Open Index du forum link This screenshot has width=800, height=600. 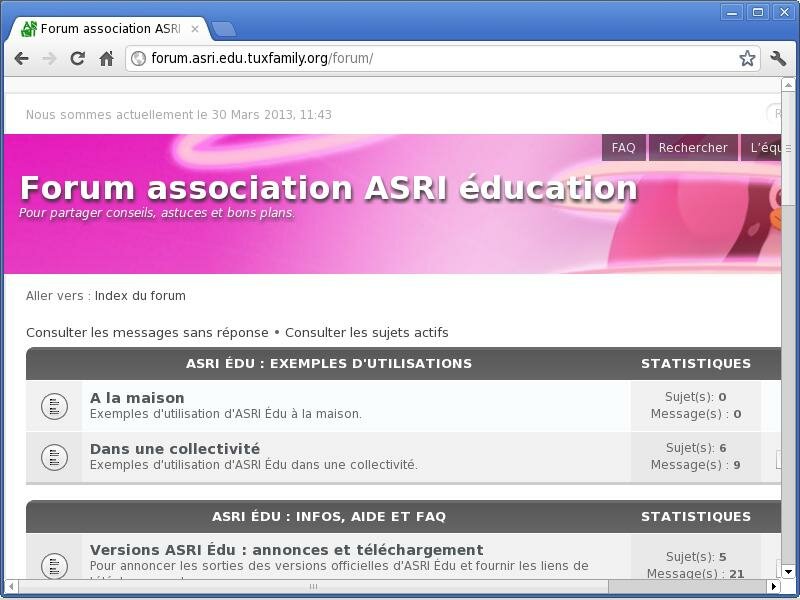pos(140,296)
